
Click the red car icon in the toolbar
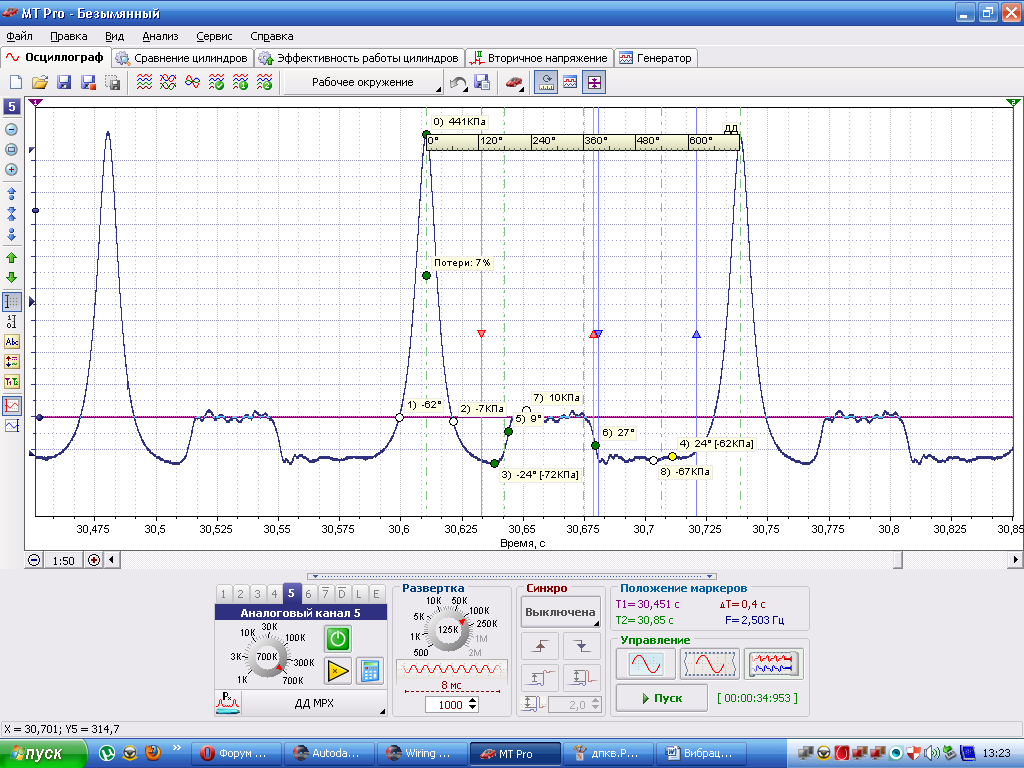pos(514,82)
